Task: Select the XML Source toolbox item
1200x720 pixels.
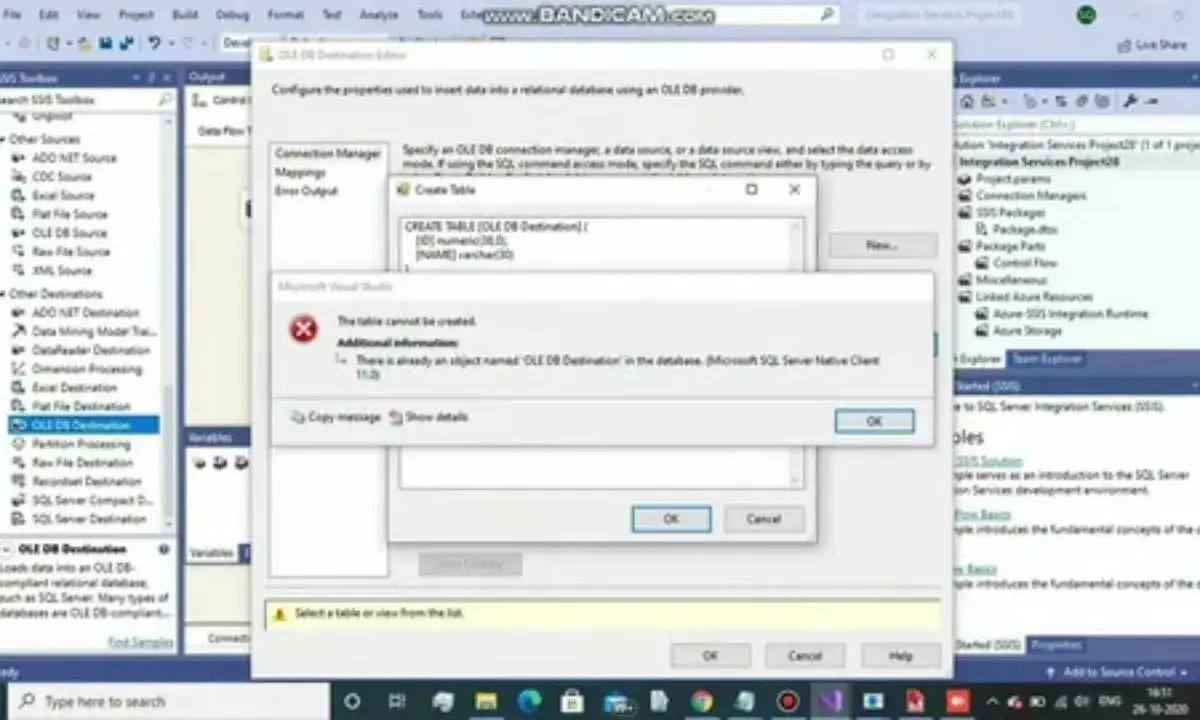Action: pyautogui.click(x=61, y=270)
